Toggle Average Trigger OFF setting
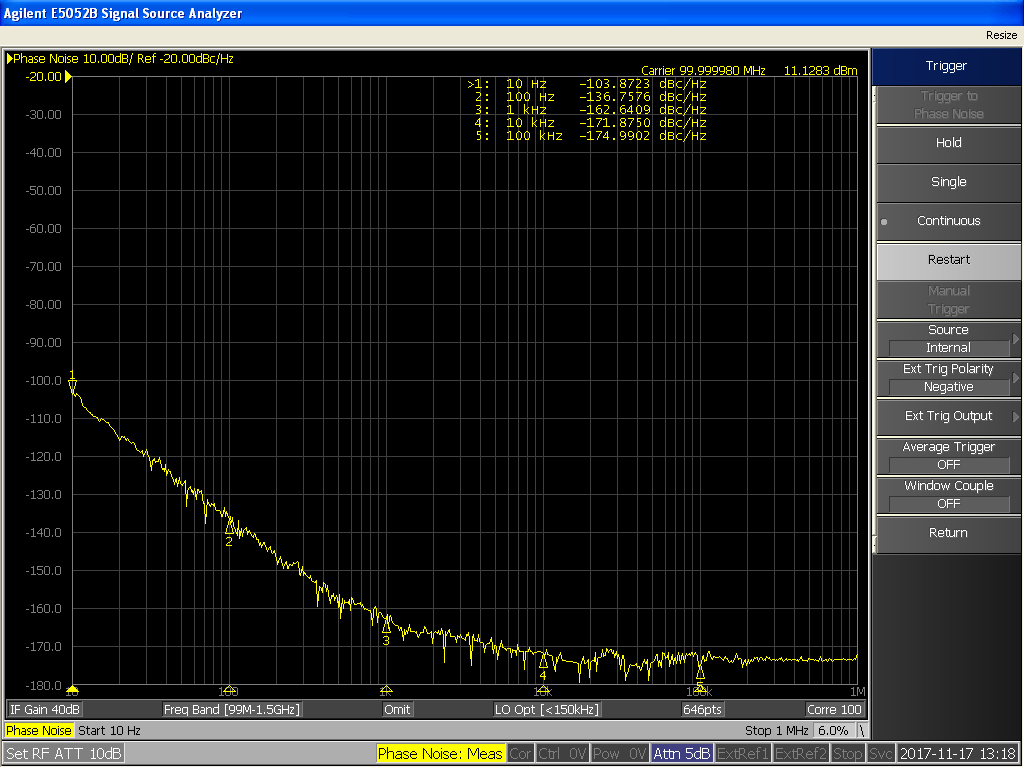This screenshot has width=1024, height=768. coord(948,456)
